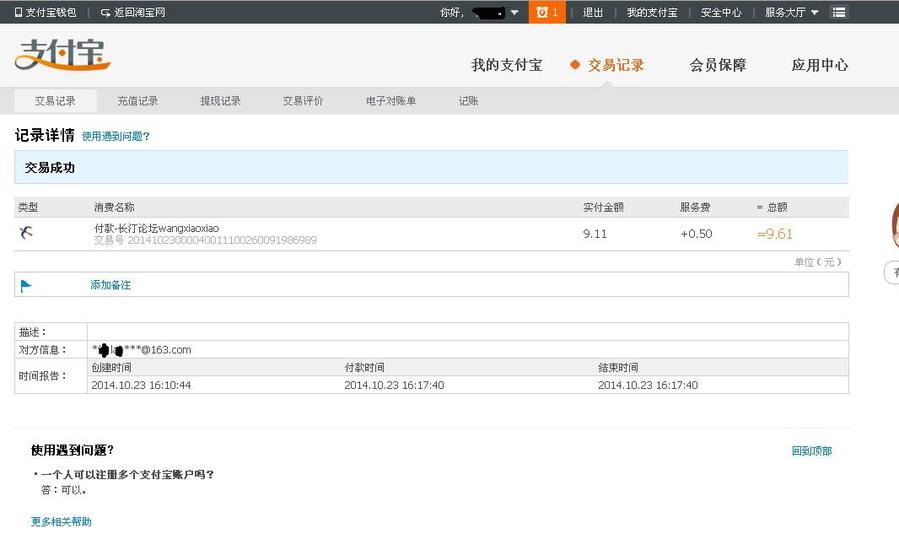The image size is (899, 534).
Task: Click the 支付宝 logo
Action: tap(62, 55)
